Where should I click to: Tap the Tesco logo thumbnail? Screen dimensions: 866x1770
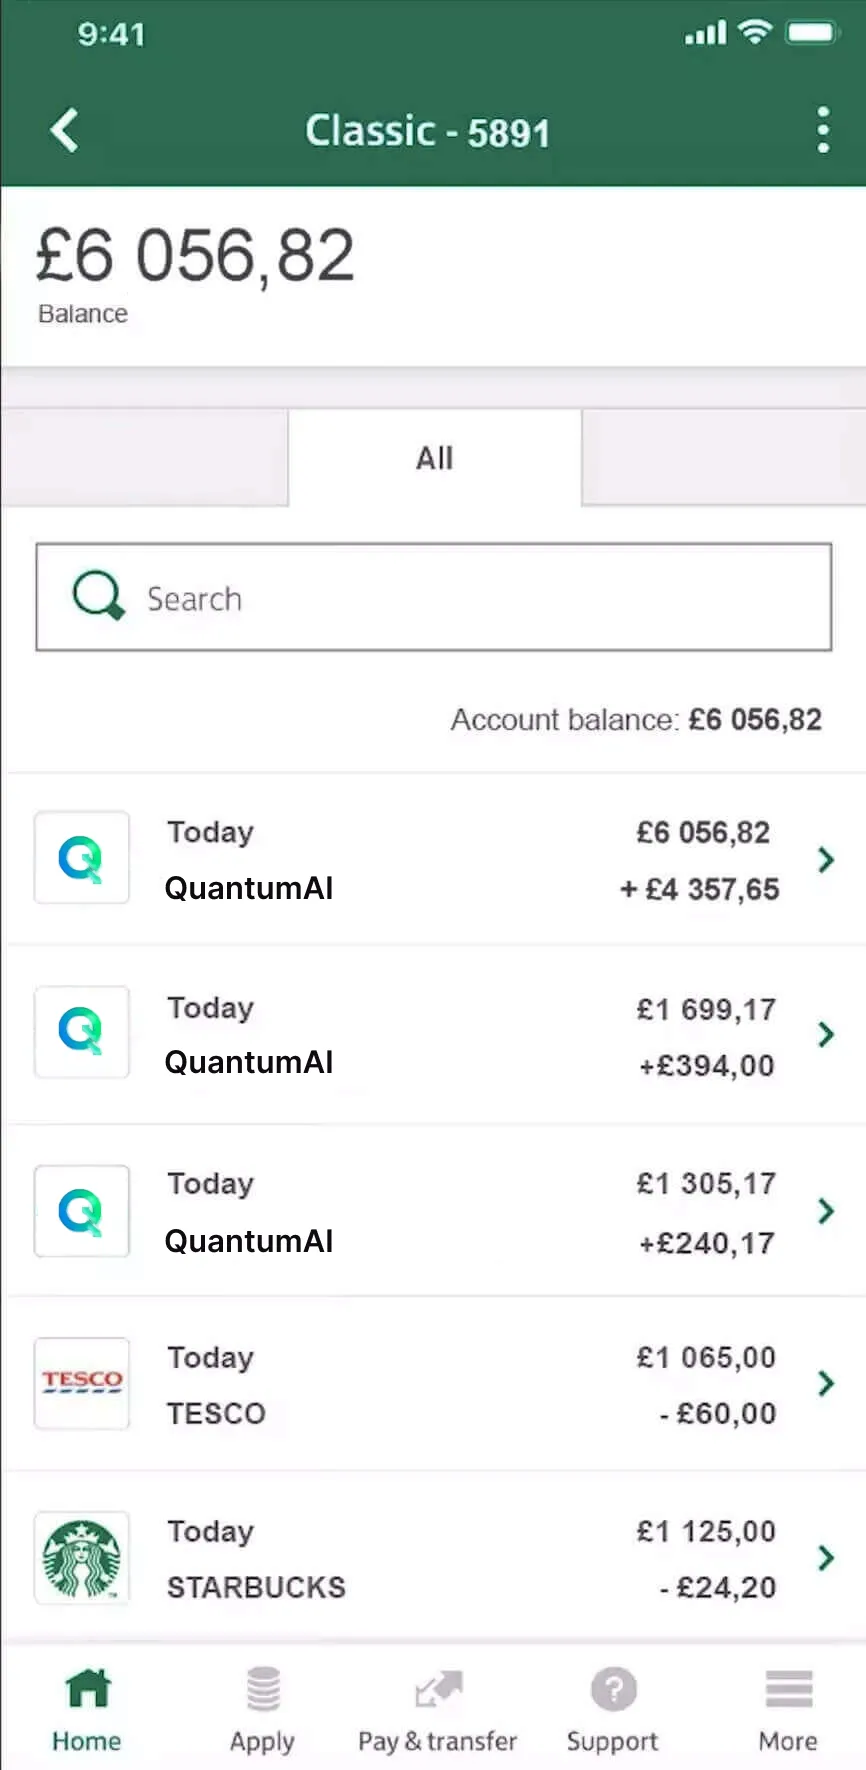(82, 1383)
